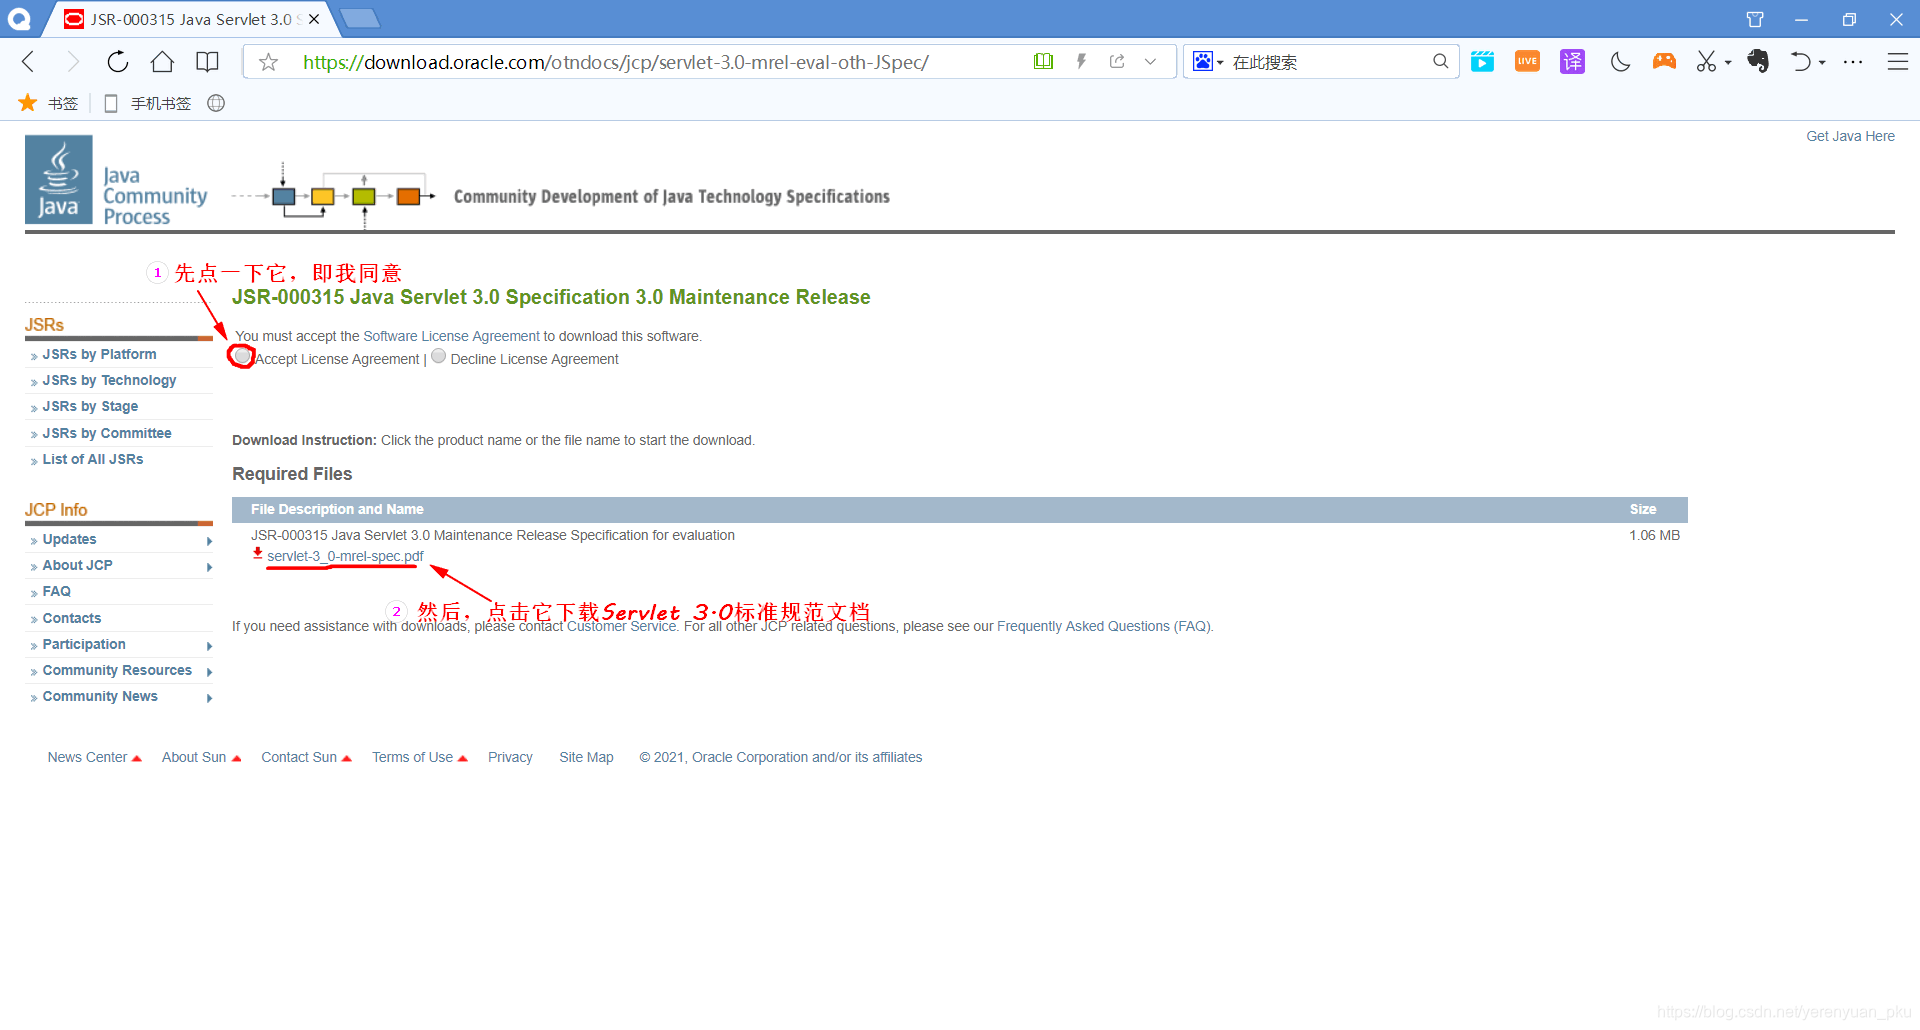1920x1030 pixels.
Task: Select Decline License Agreement radio button
Action: 438,356
